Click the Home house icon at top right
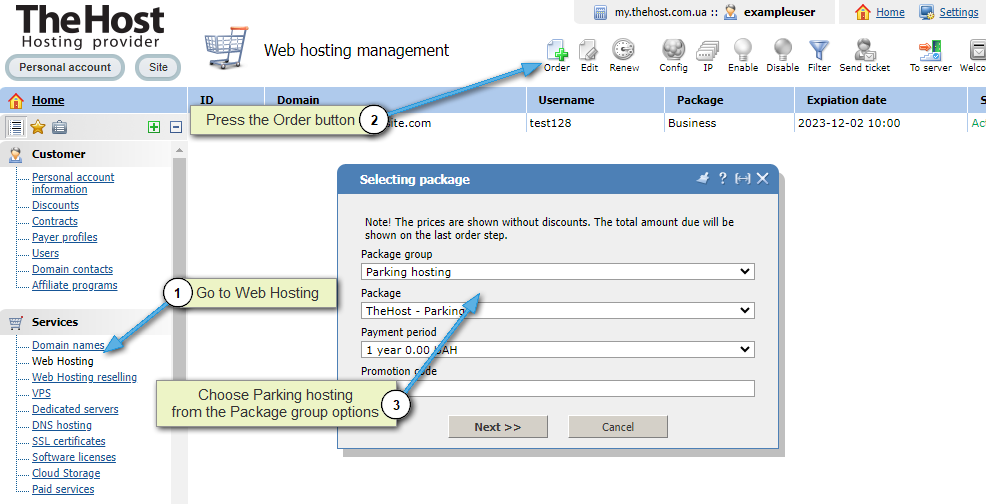Screen dimensions: 986x504 [863, 12]
